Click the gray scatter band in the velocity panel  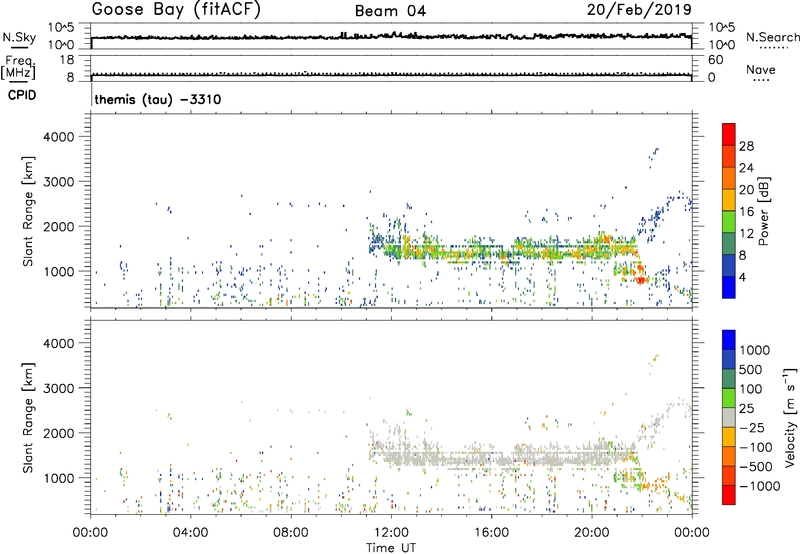click(503, 458)
